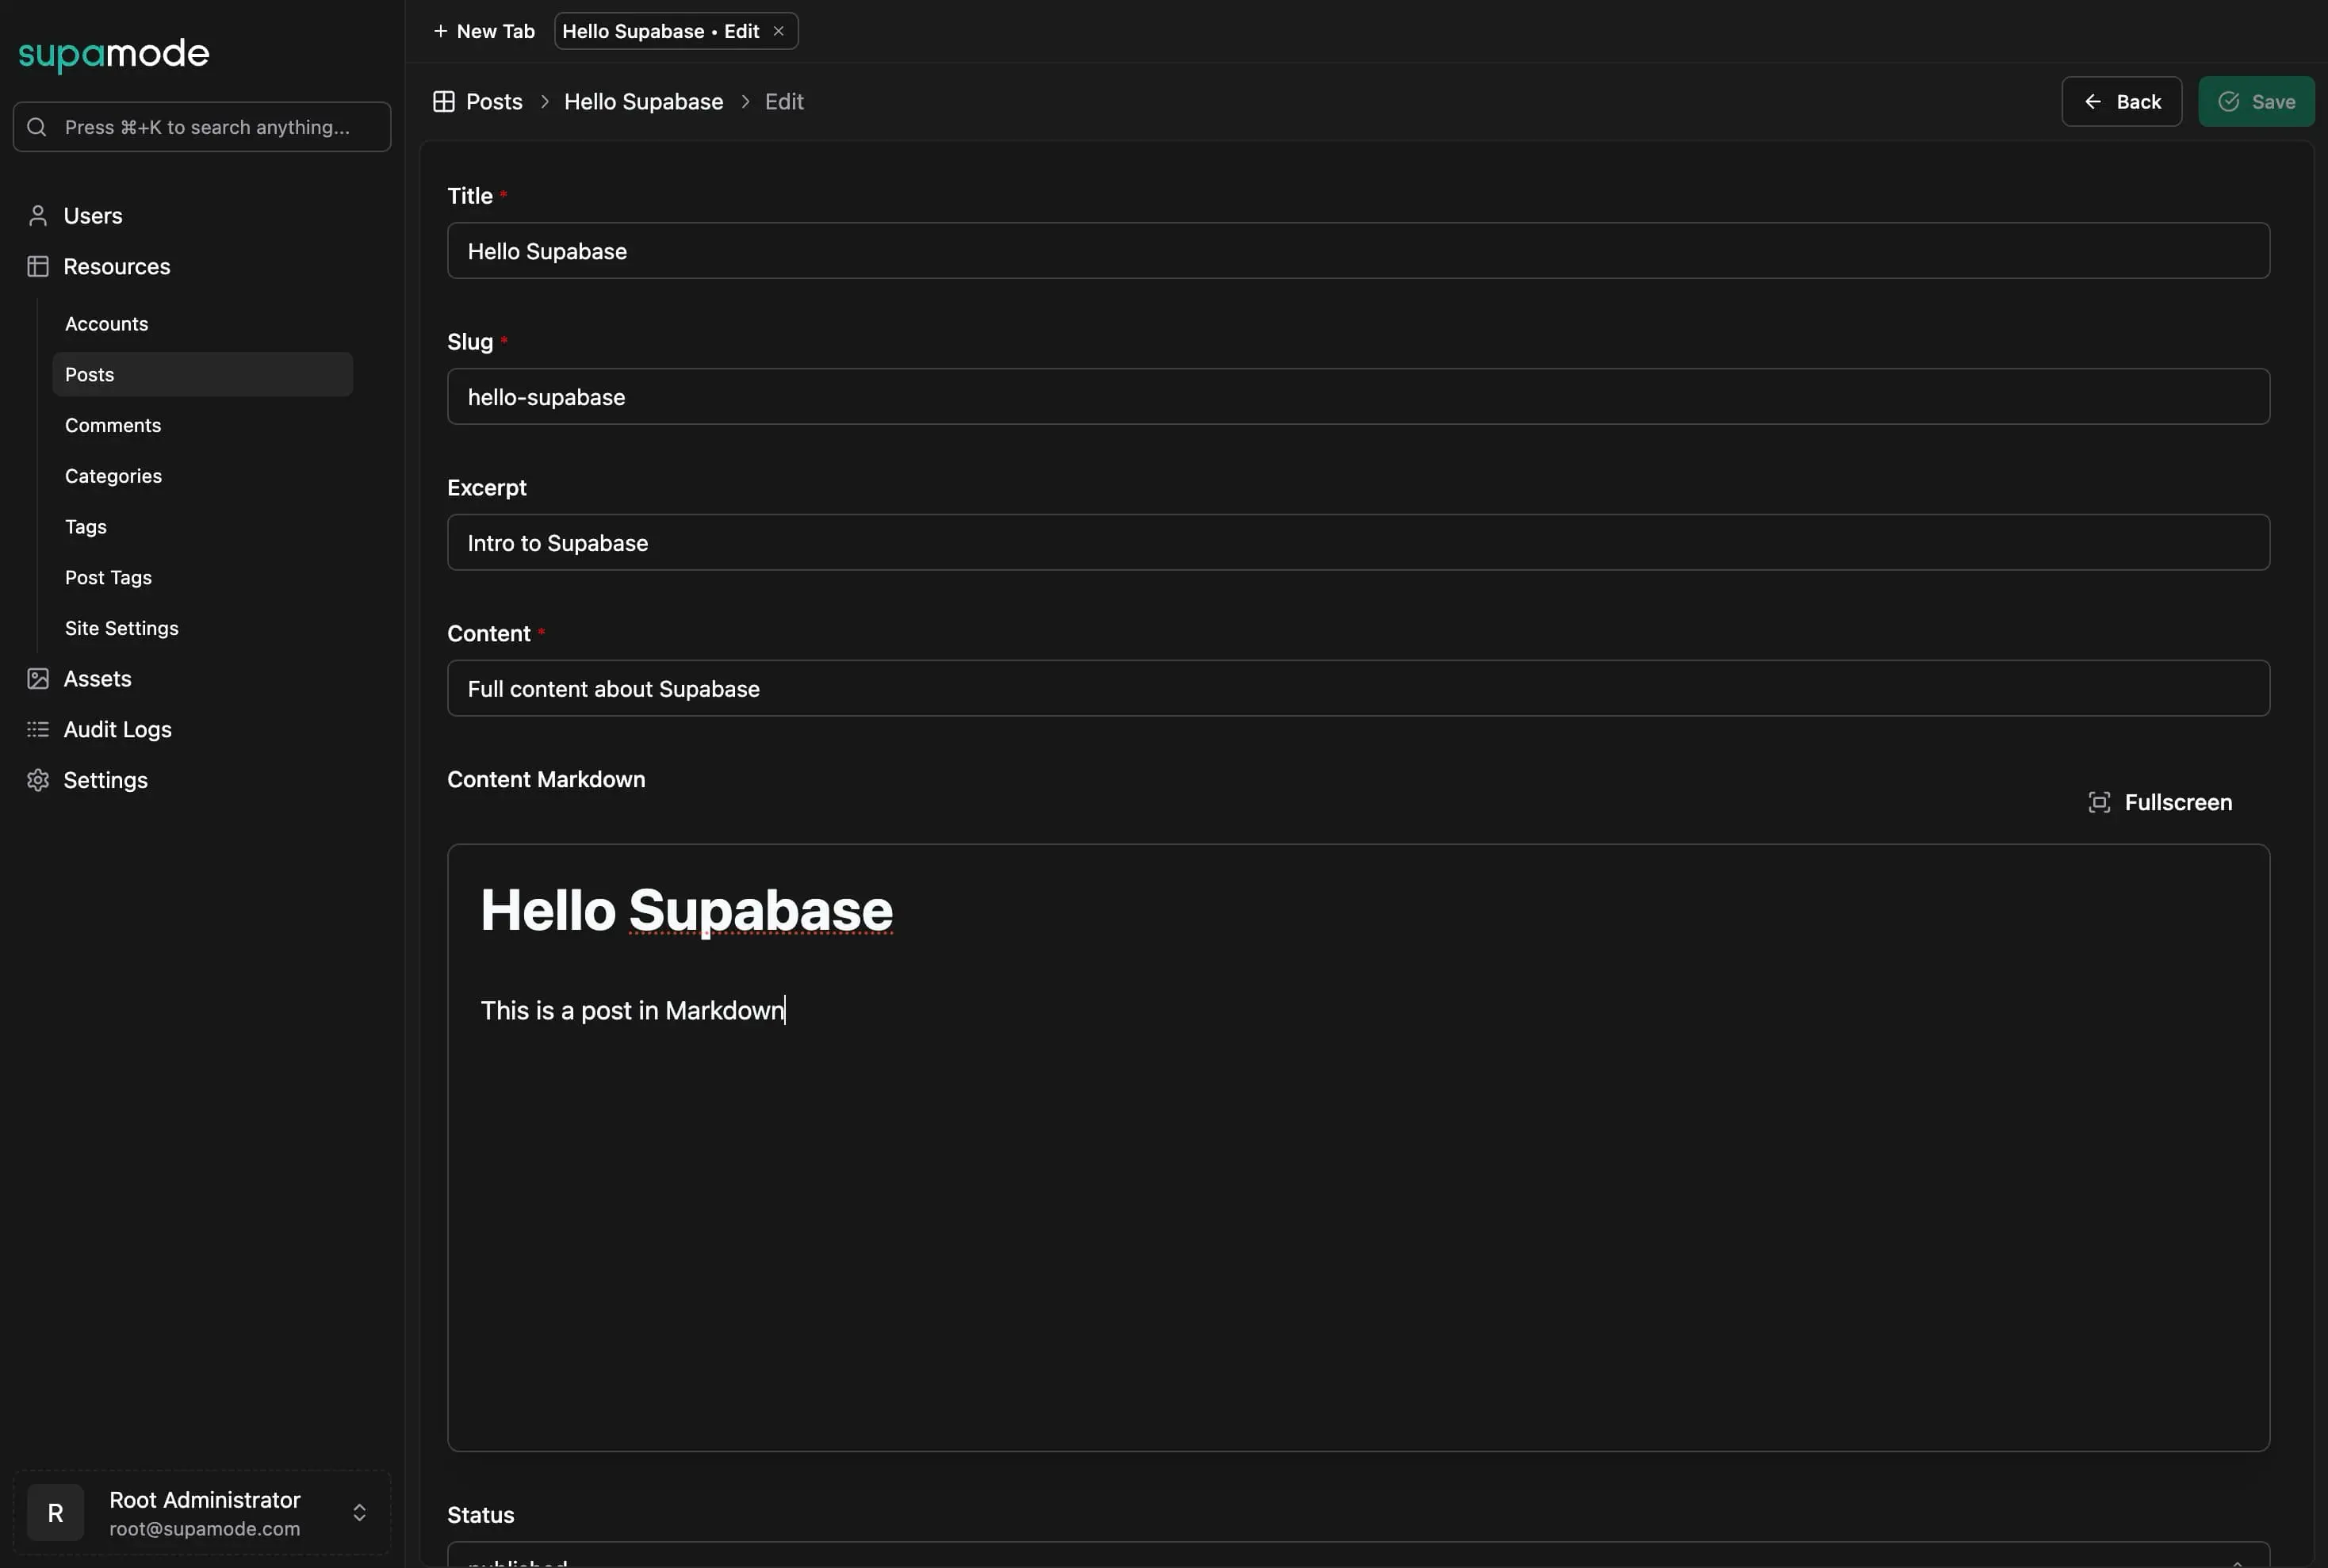Click the Fullscreen editor icon
2328x1568 pixels.
pos(2099,803)
